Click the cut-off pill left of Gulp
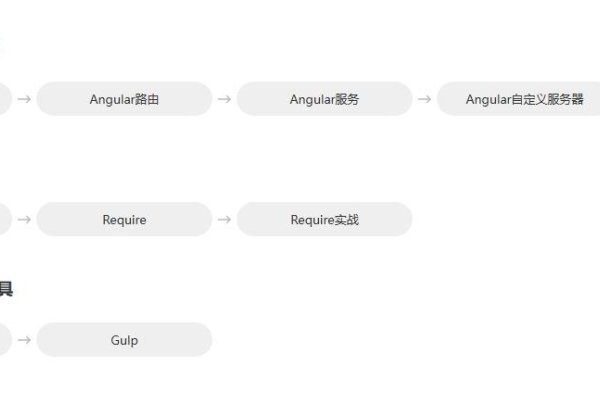 (x=5, y=340)
